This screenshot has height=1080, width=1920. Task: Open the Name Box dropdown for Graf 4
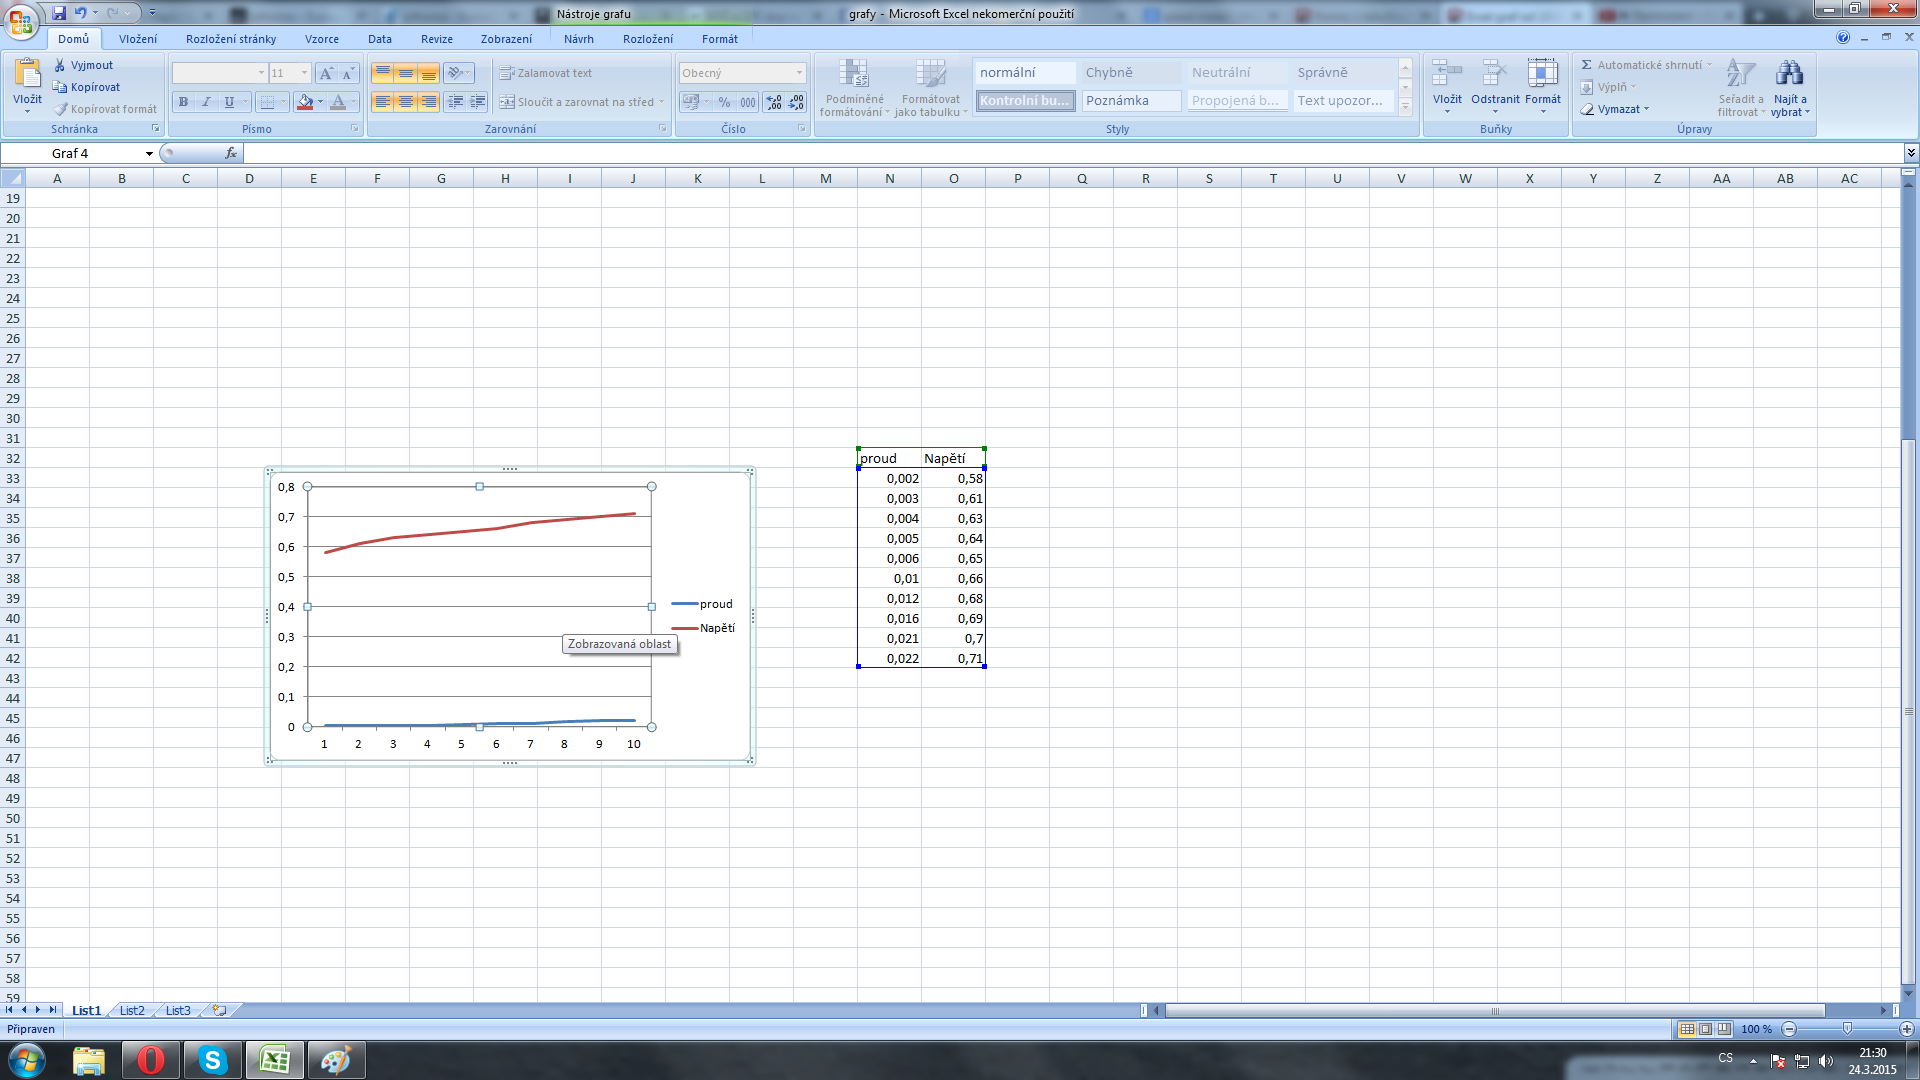click(149, 153)
